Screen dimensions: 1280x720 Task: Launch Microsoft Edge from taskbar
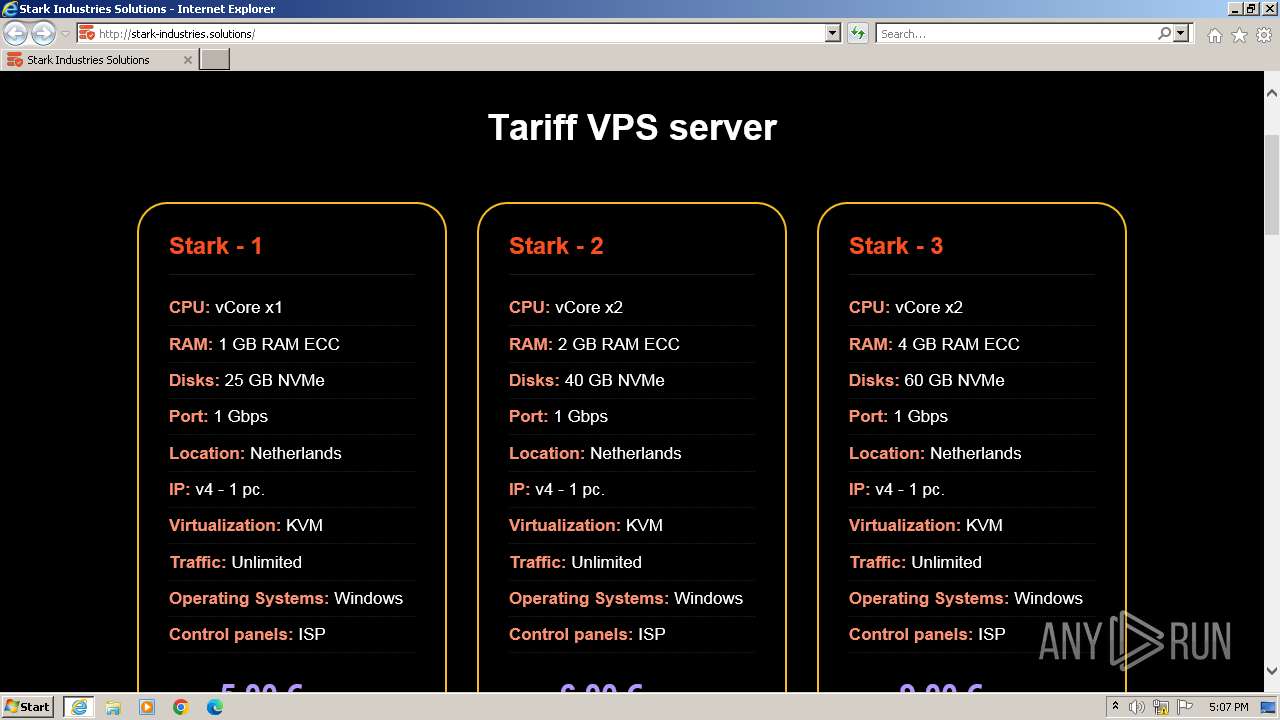click(215, 707)
